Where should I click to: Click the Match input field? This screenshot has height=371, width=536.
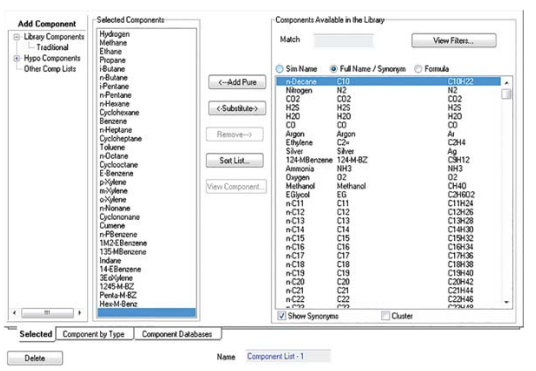pyautogui.click(x=343, y=40)
